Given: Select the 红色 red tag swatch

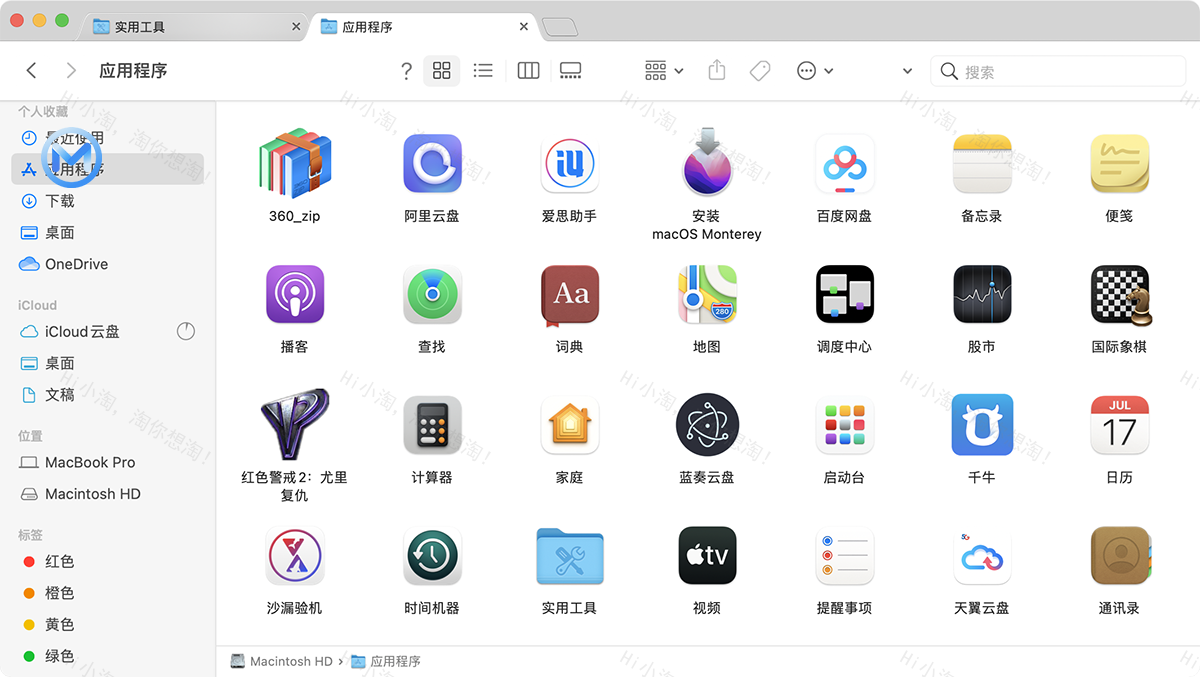Looking at the screenshot, I should [30, 562].
